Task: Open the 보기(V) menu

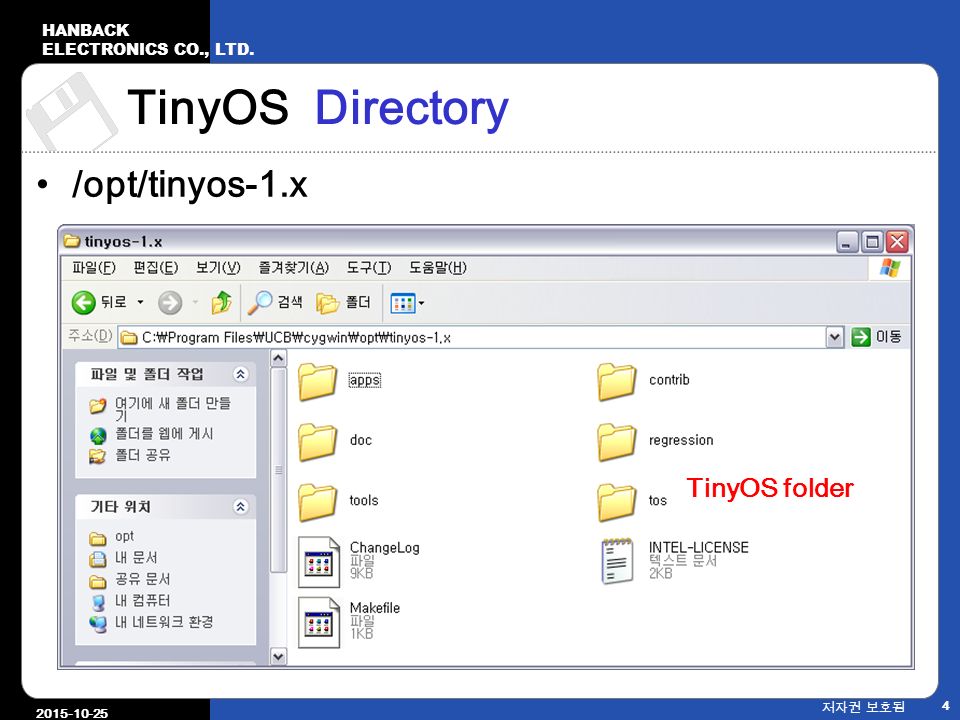Action: pyautogui.click(x=218, y=268)
